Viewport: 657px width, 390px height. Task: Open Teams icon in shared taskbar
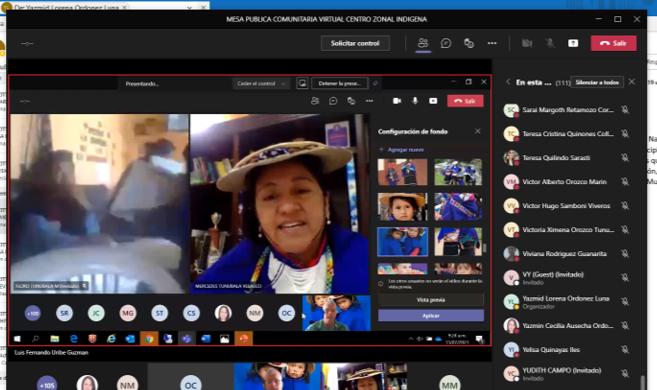pyautogui.click(x=187, y=338)
